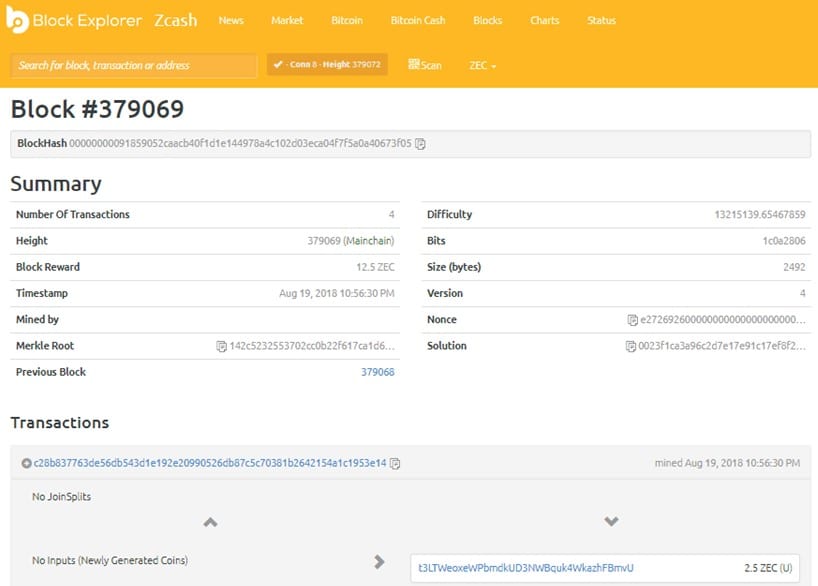Open the Status menu item

(x=602, y=20)
